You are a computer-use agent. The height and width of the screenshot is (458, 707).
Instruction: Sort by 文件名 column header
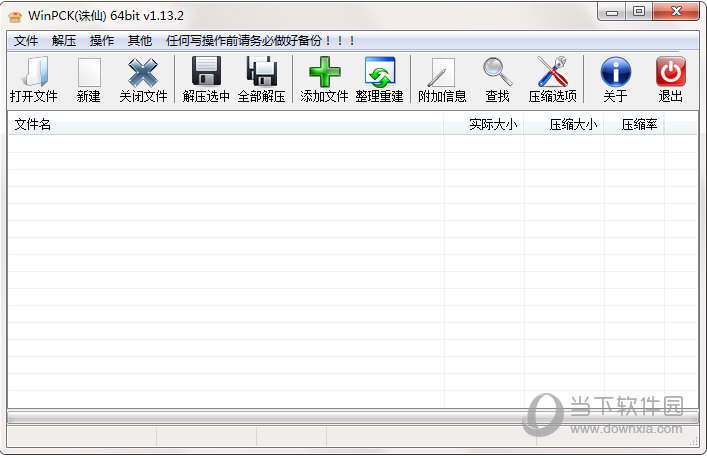pos(226,124)
